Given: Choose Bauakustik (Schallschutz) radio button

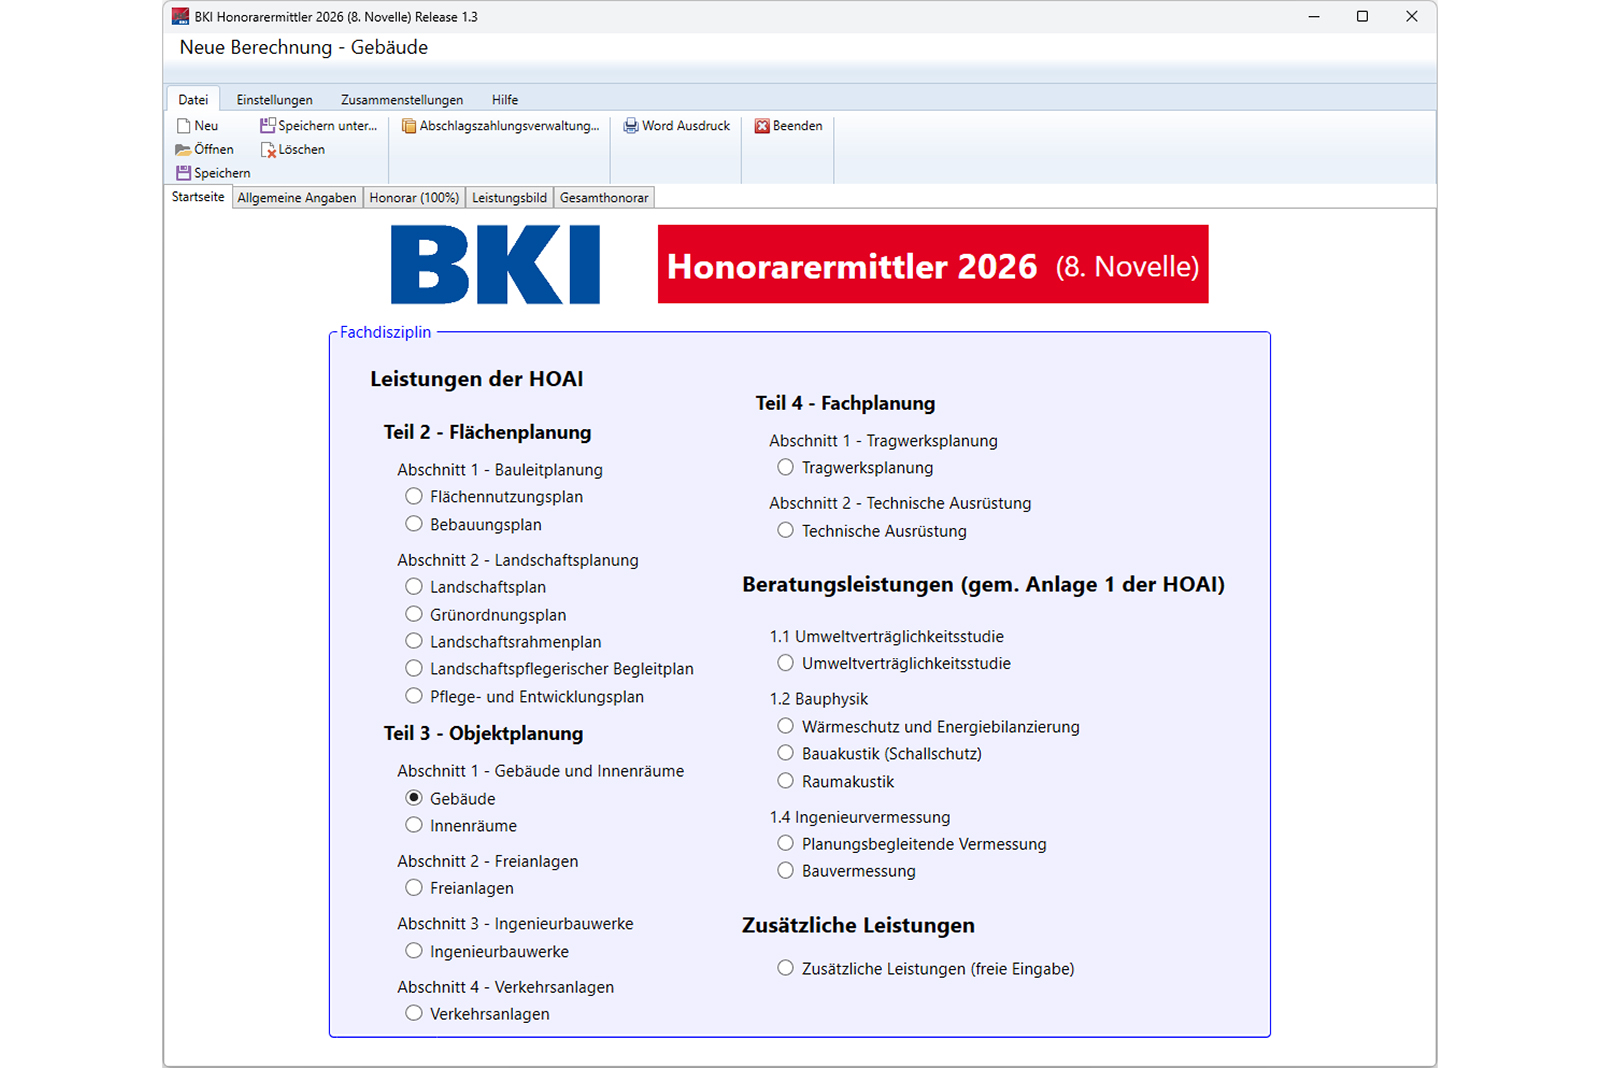Looking at the screenshot, I should click(x=786, y=753).
